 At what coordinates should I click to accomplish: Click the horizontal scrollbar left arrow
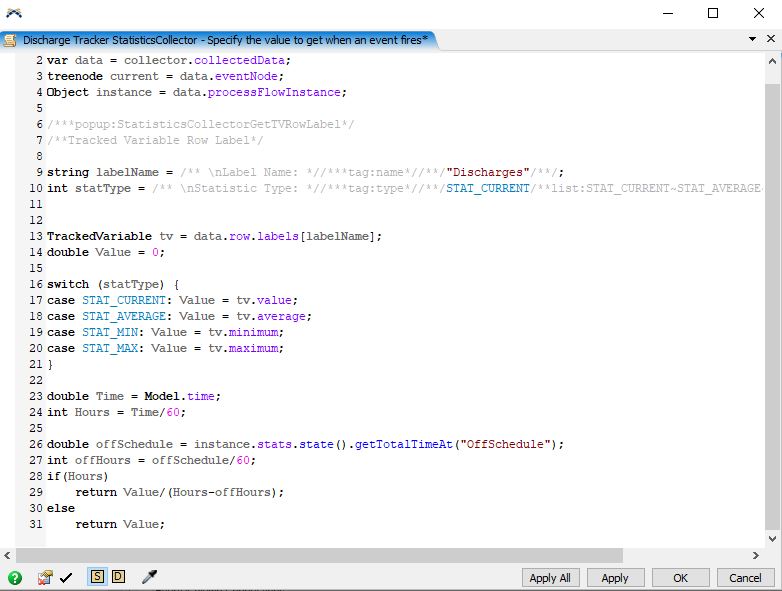(x=7, y=555)
